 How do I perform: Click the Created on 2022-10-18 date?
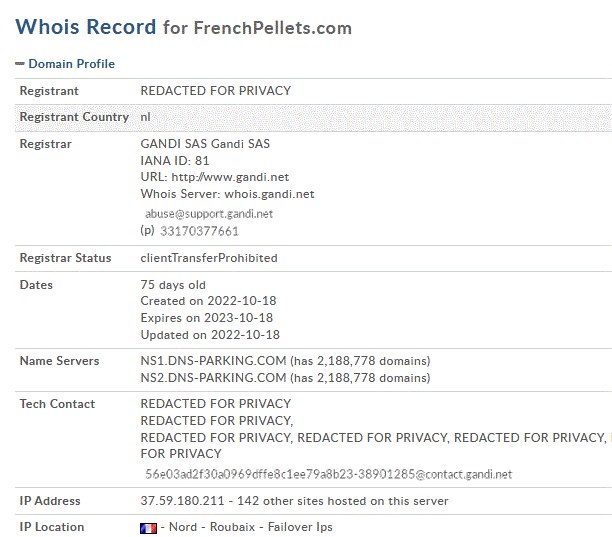[208, 301]
